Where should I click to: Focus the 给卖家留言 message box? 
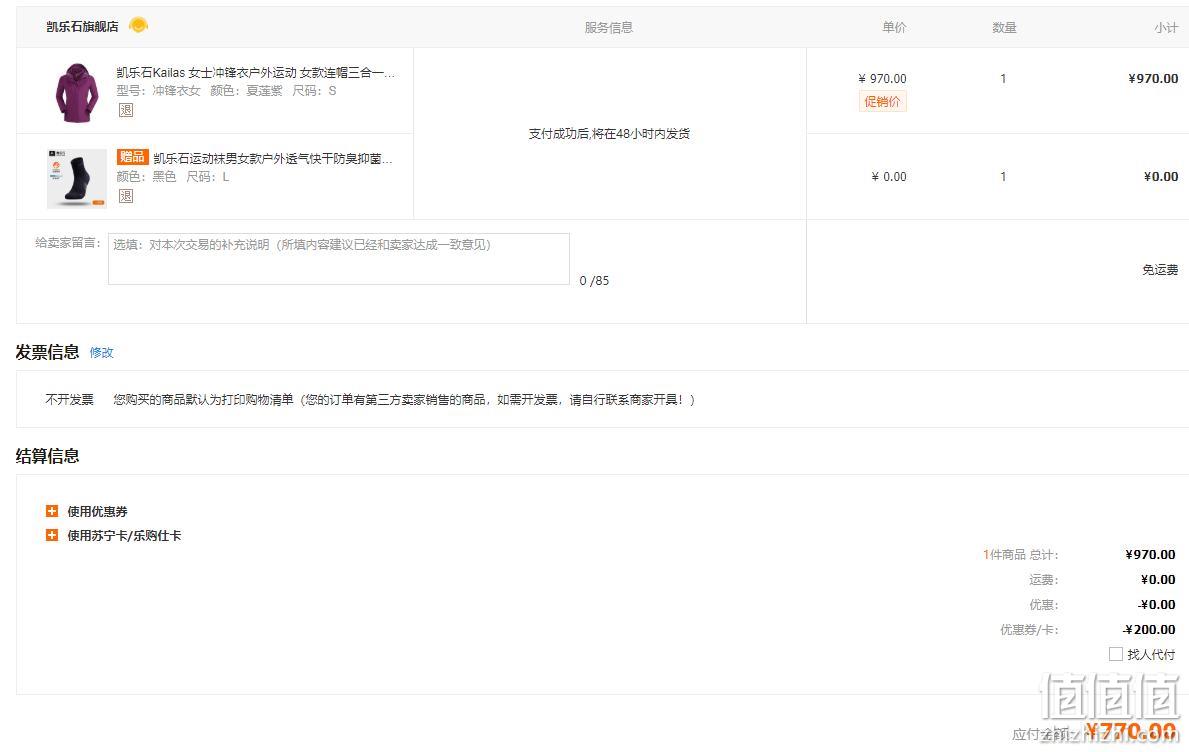(339, 259)
